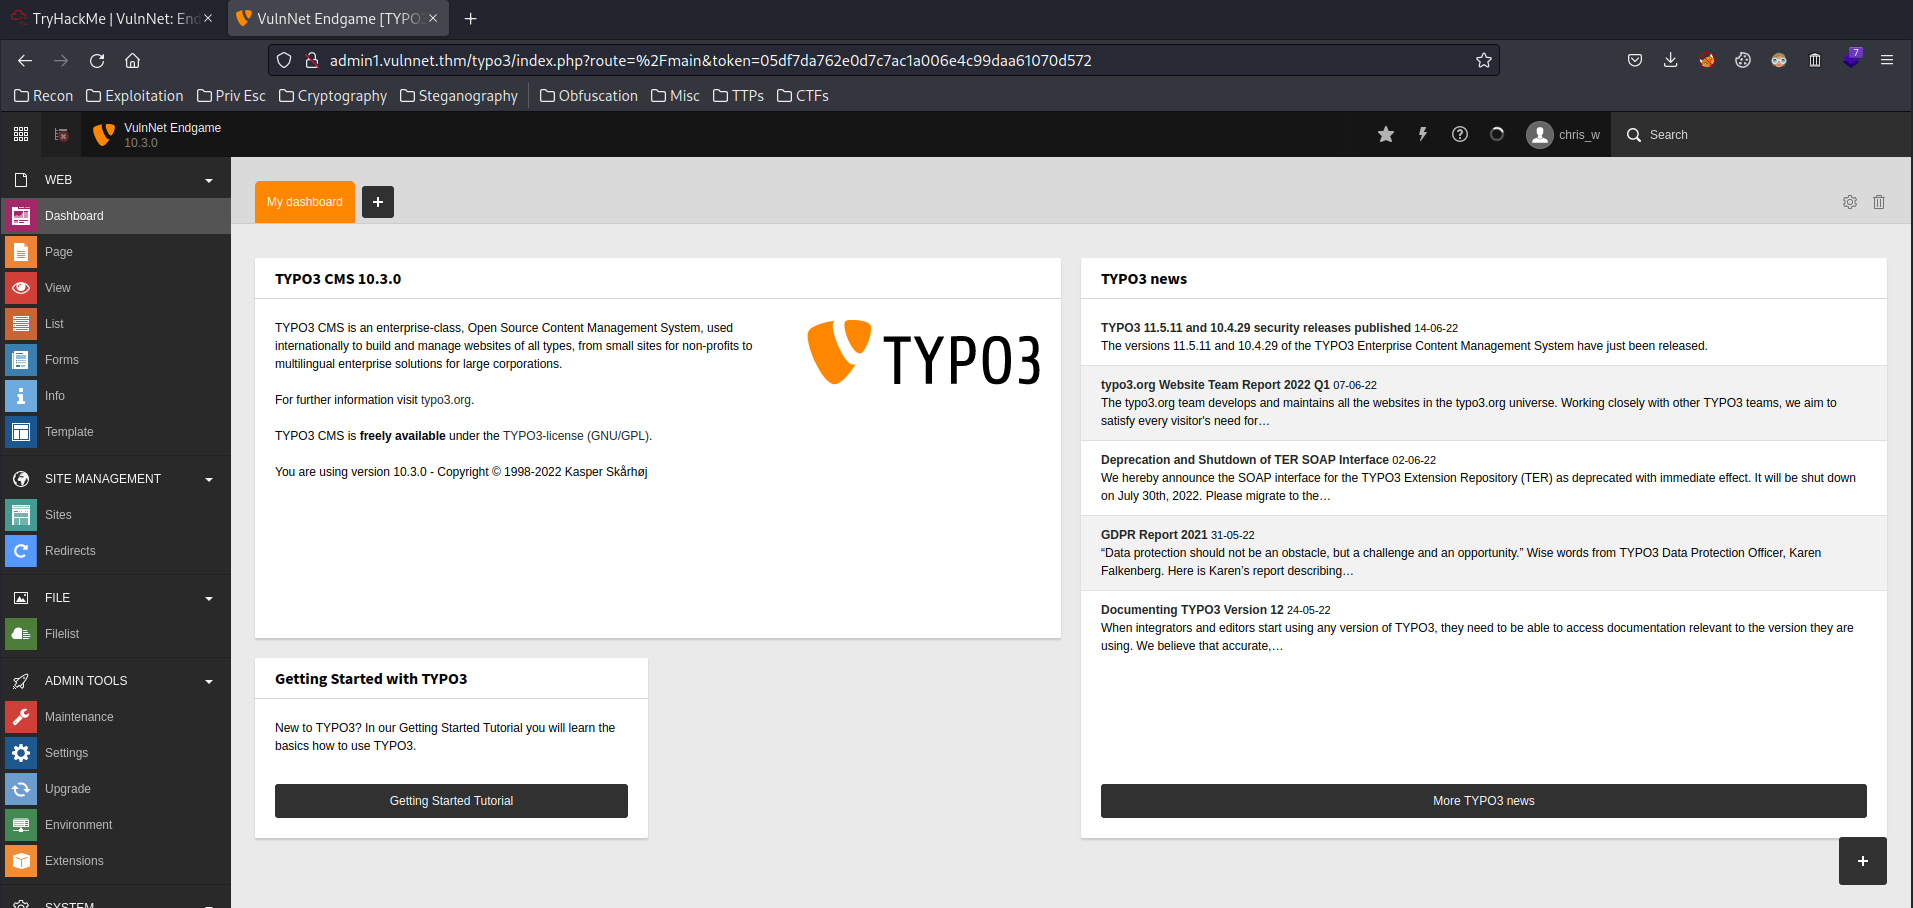Image resolution: width=1913 pixels, height=908 pixels.
Task: Go back with the browser back arrow
Action: [x=25, y=61]
